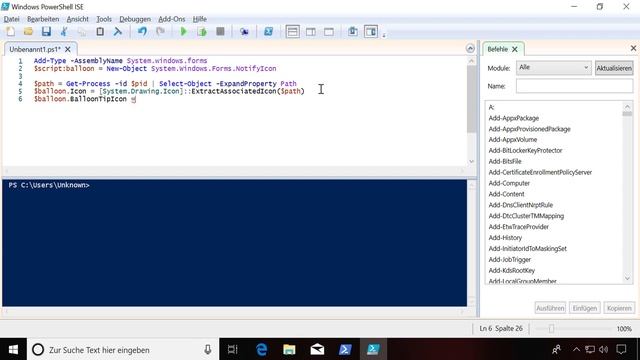
Task: Select the Unbenannt1.ps1 script tab
Action: (x=35, y=49)
